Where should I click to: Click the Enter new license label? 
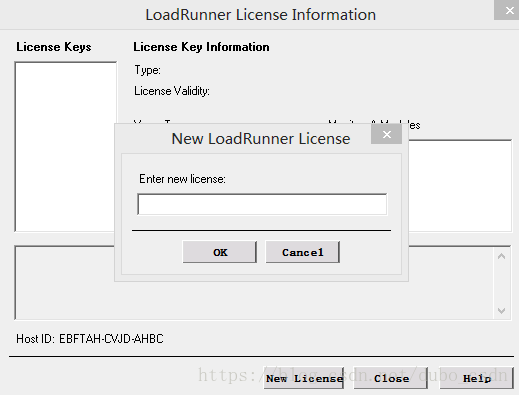182,179
